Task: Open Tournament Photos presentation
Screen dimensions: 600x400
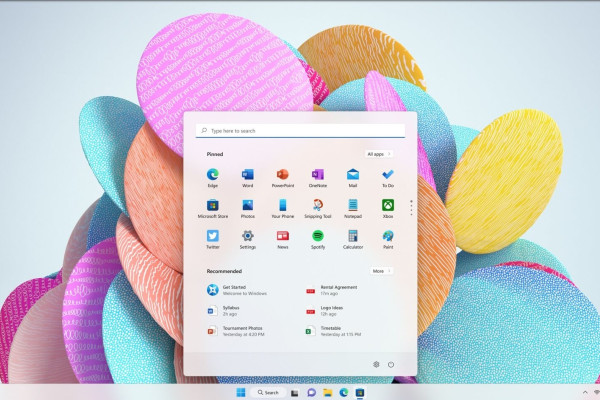Action: 236,331
